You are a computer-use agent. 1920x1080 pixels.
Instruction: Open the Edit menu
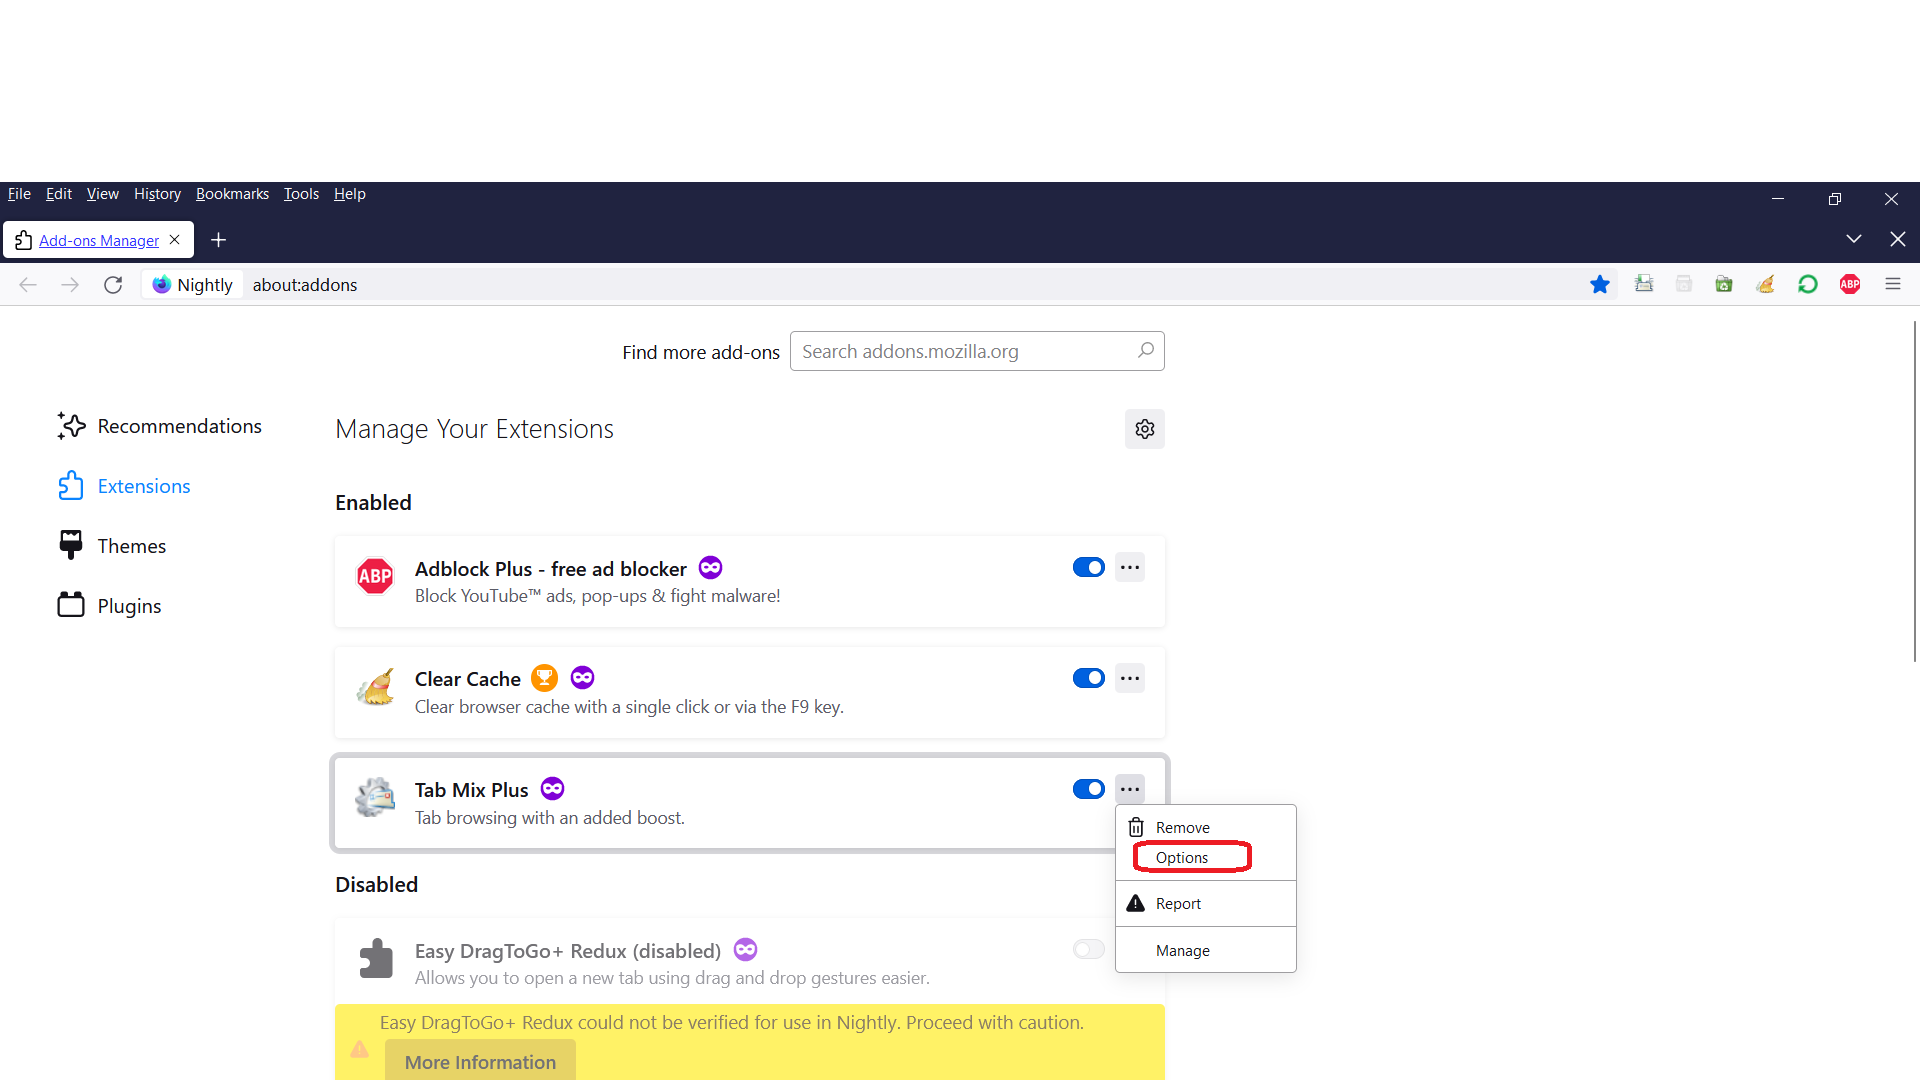pyautogui.click(x=59, y=194)
